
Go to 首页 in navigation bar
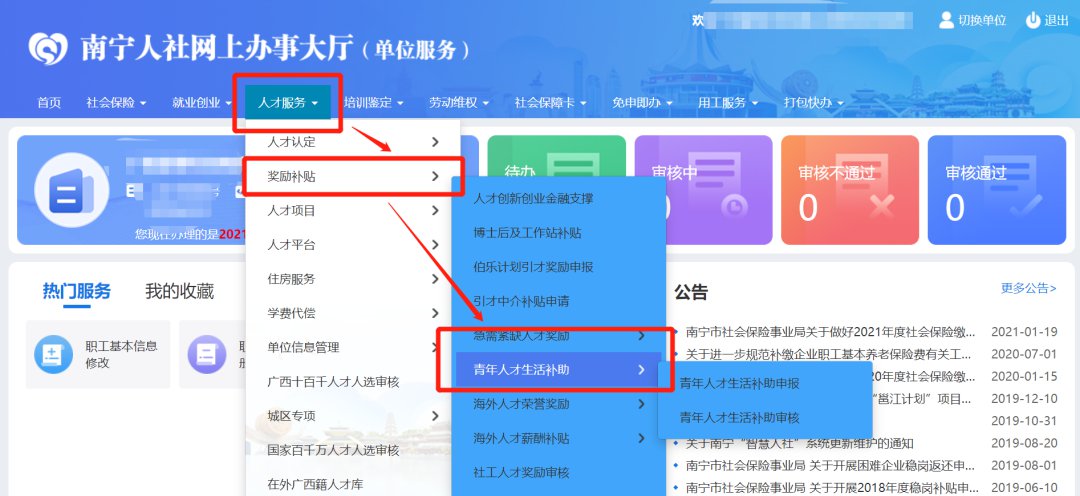pyautogui.click(x=49, y=103)
